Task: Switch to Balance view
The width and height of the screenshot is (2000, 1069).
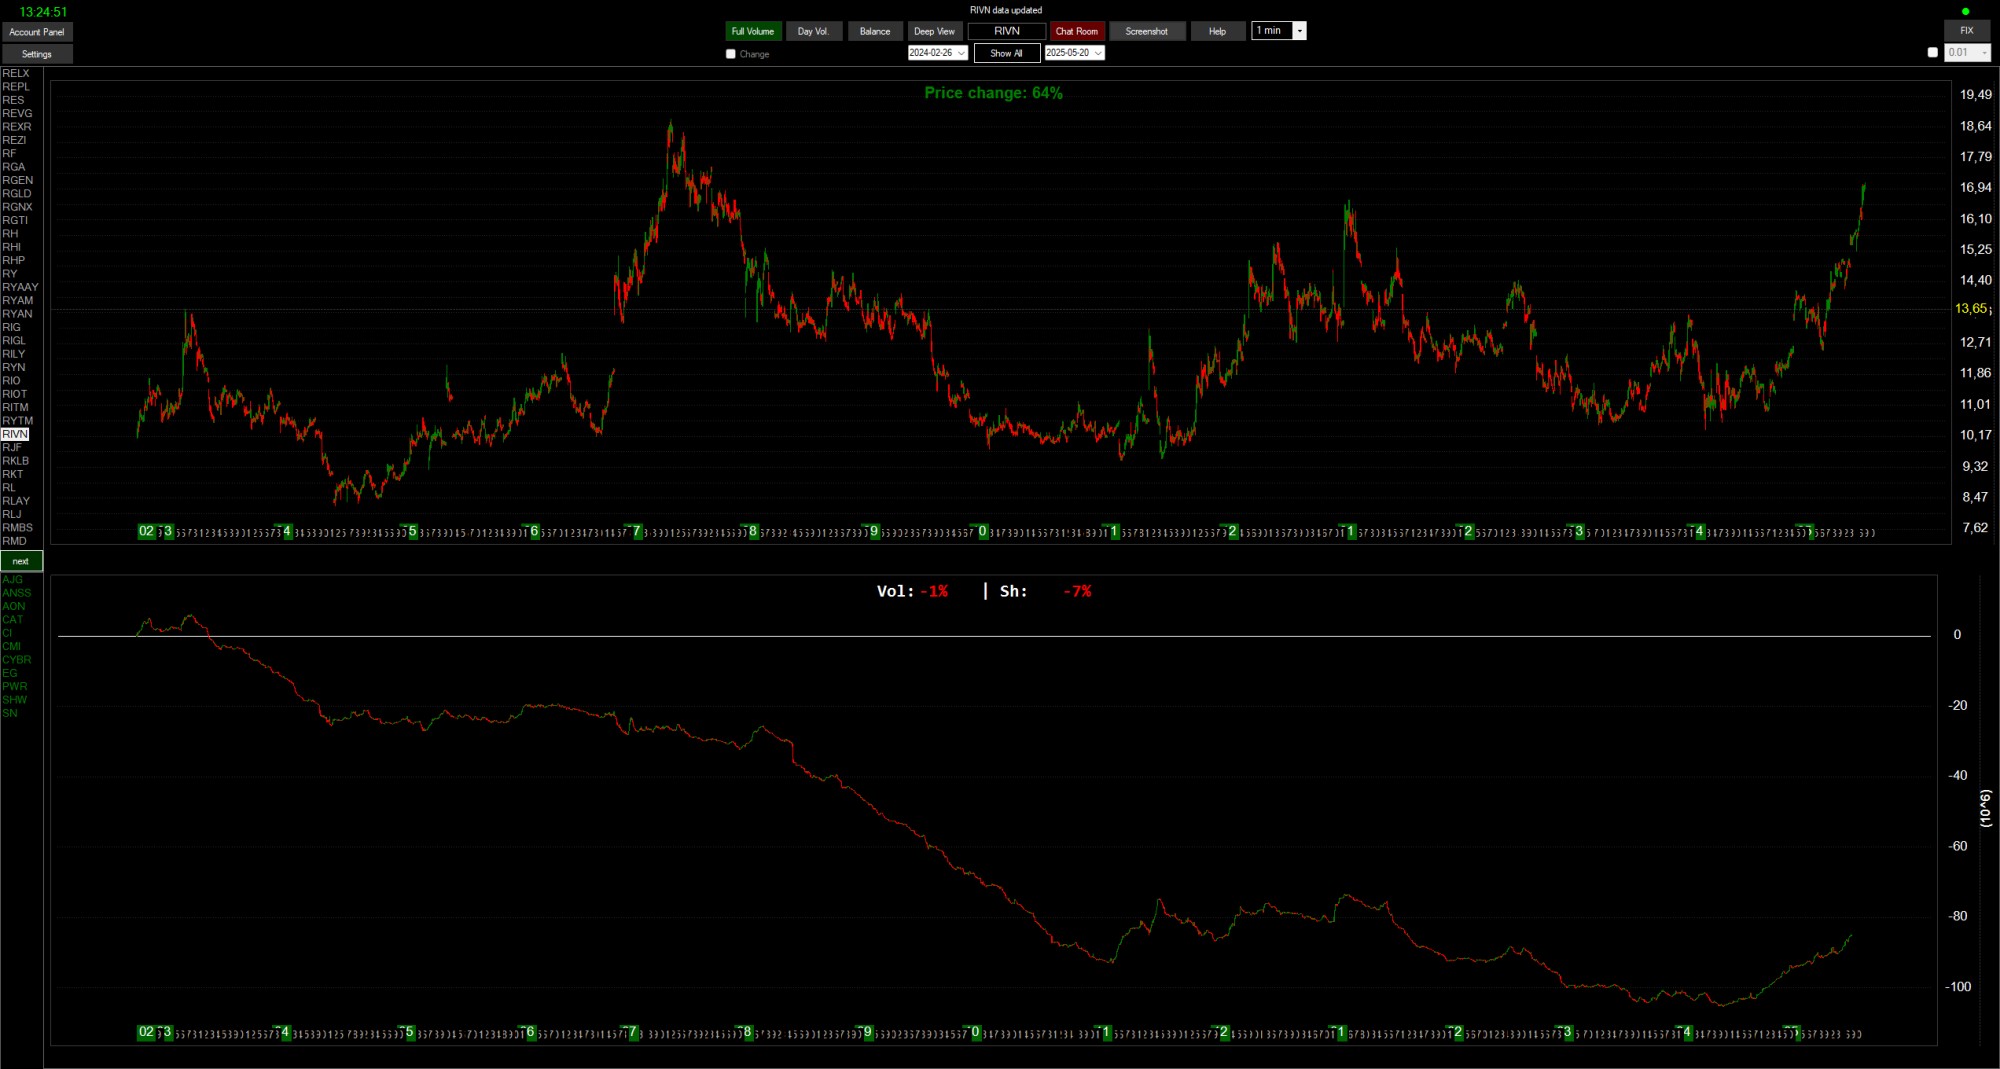Action: 875,31
